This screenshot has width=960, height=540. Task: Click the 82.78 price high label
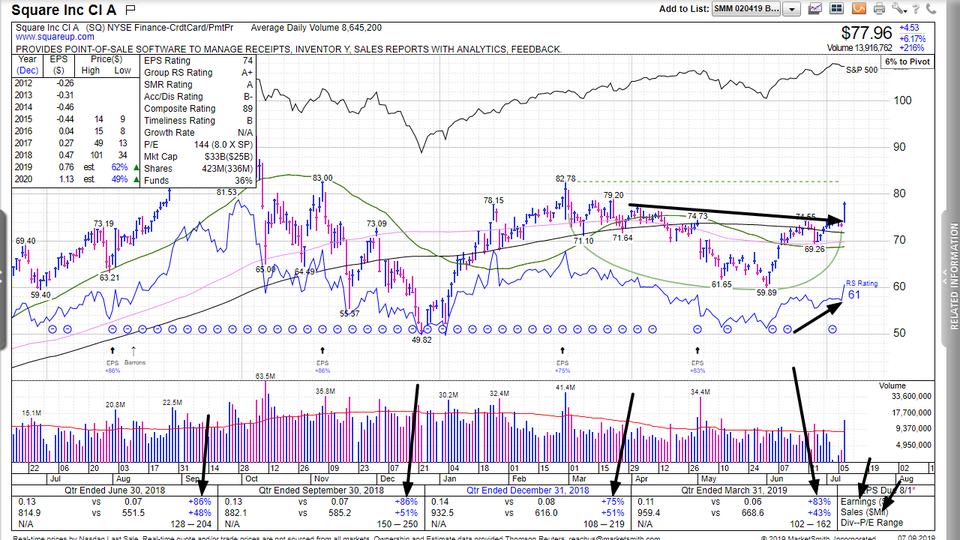(566, 179)
